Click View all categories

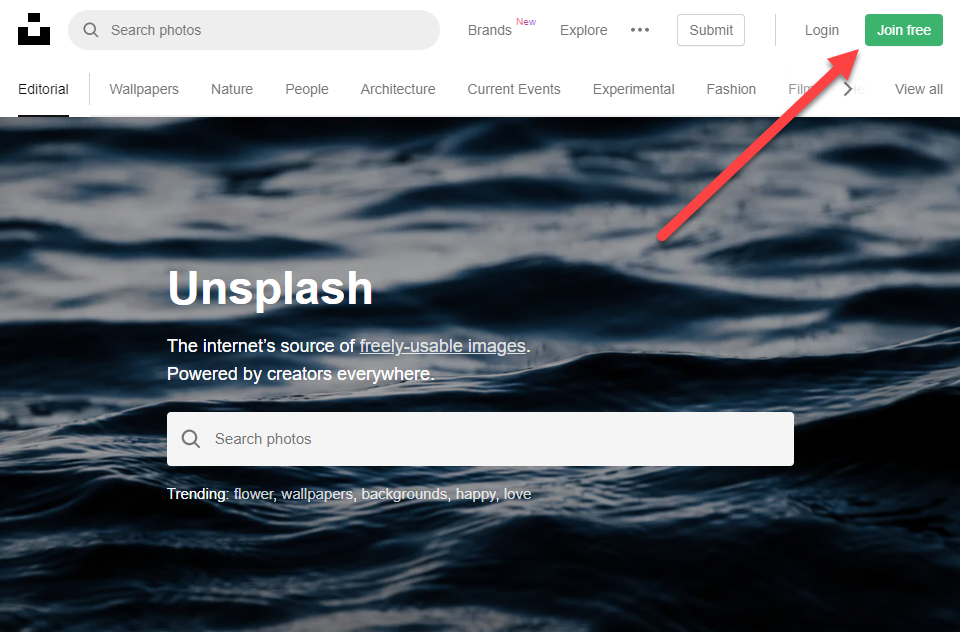tap(918, 89)
